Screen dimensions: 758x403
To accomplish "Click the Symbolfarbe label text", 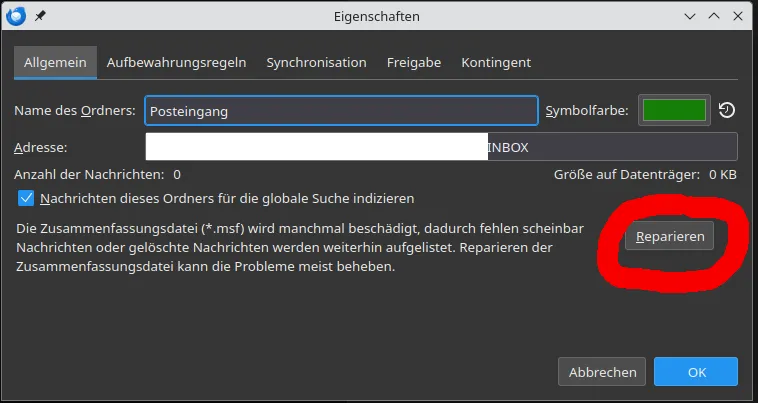I will [x=587, y=111].
